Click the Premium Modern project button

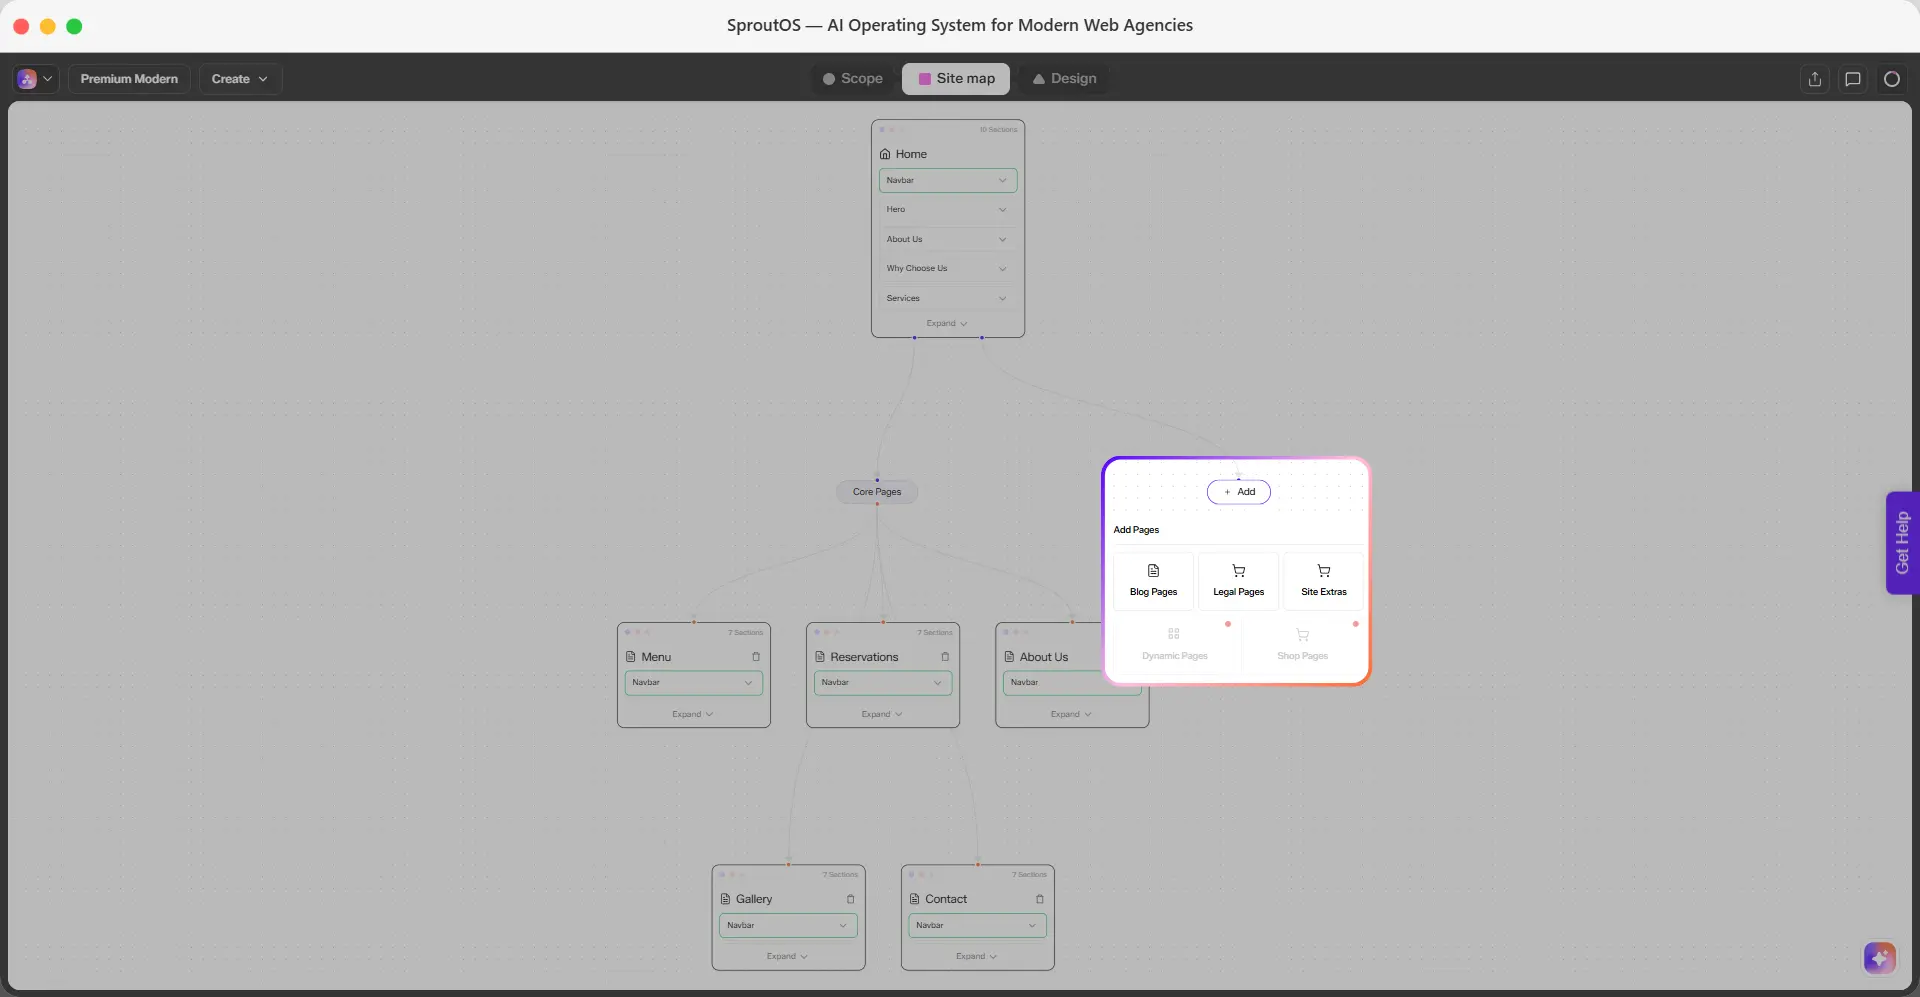click(x=129, y=79)
